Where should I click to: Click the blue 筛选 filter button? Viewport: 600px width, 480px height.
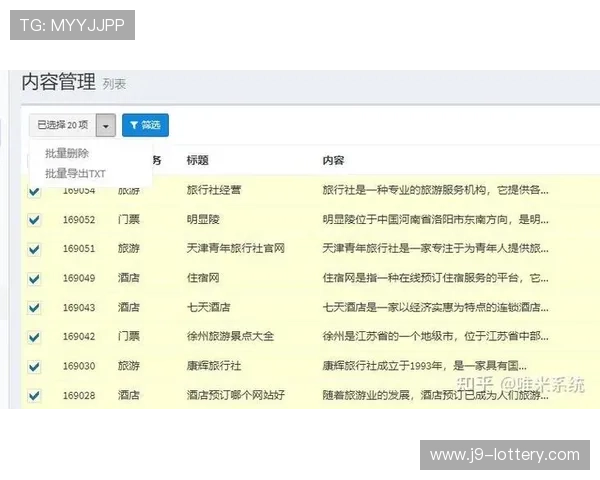pyautogui.click(x=145, y=125)
